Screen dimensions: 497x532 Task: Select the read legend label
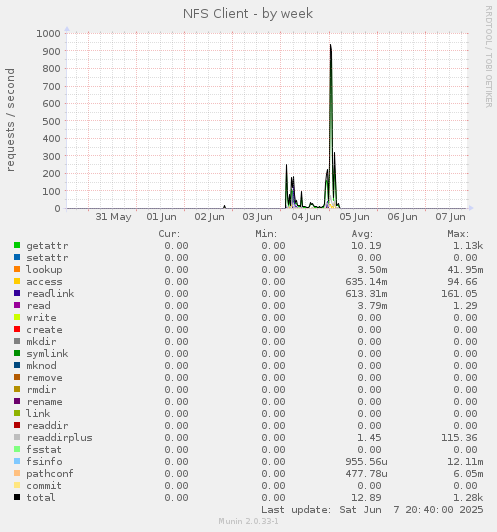pyautogui.click(x=38, y=306)
